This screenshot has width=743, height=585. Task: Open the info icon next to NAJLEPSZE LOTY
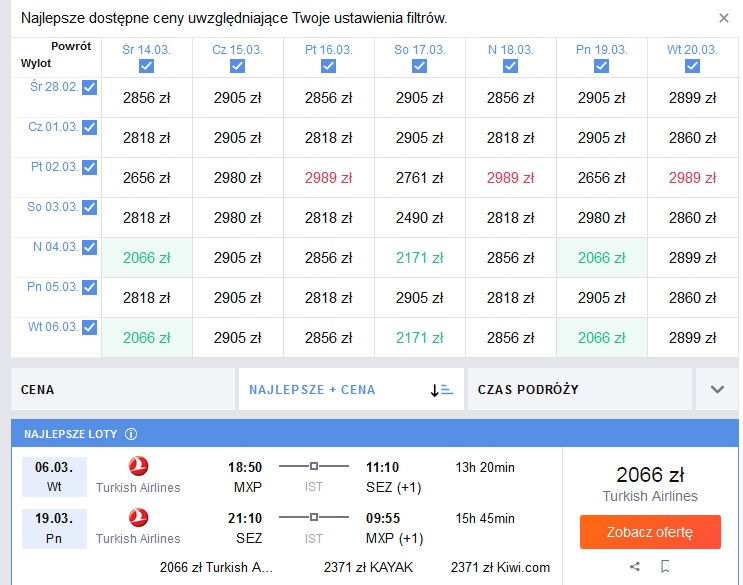coord(131,434)
